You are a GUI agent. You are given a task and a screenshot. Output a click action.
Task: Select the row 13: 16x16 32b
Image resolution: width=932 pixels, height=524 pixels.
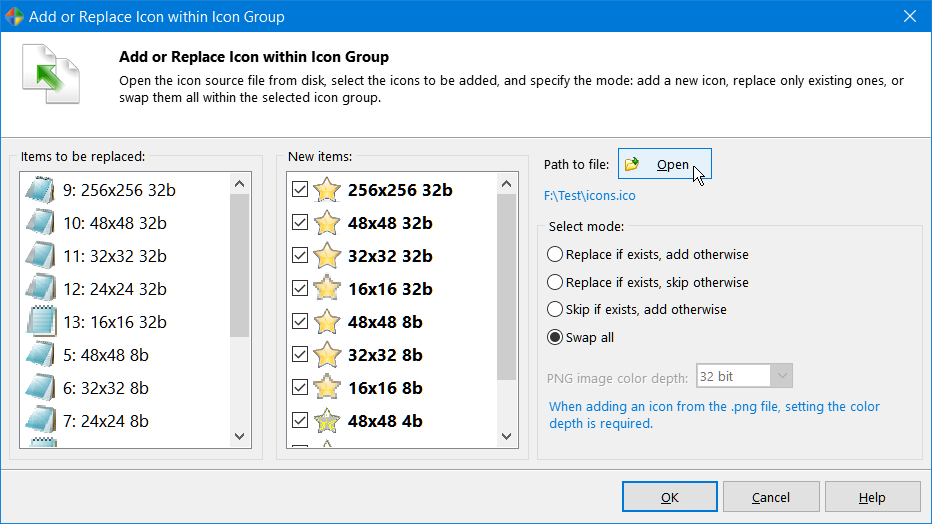coord(125,322)
